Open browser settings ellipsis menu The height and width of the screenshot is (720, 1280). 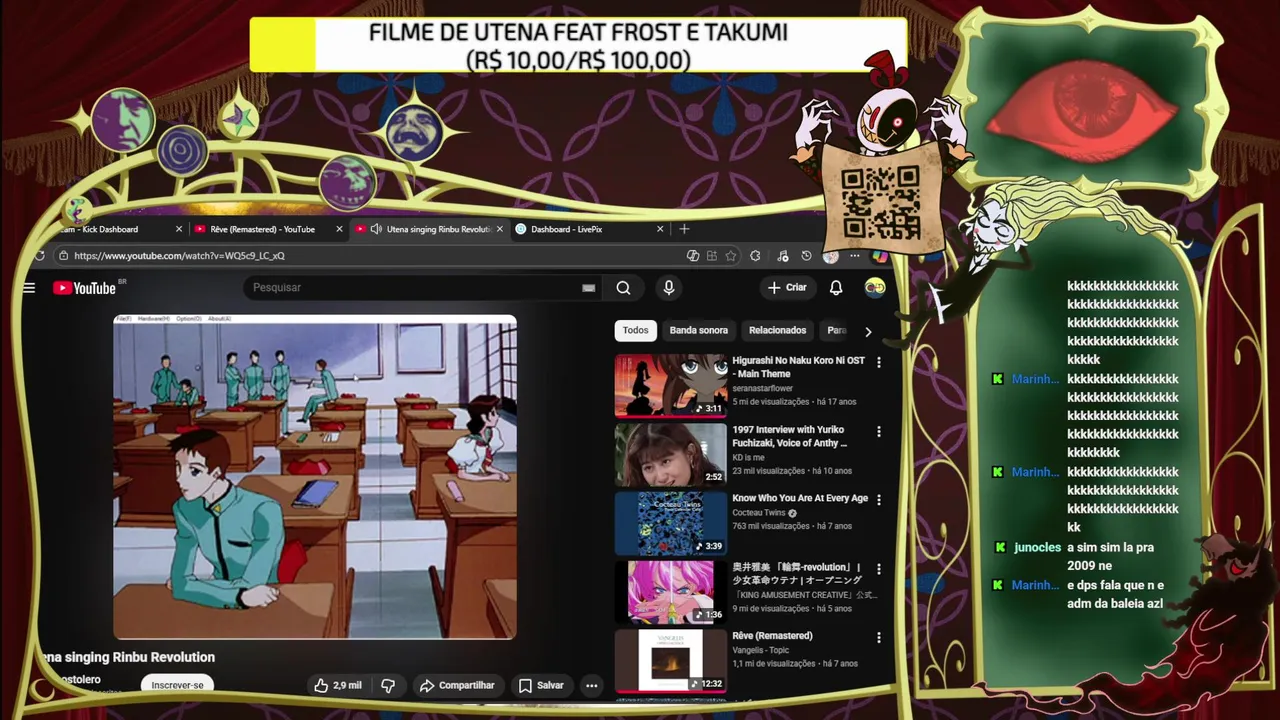[x=855, y=256]
